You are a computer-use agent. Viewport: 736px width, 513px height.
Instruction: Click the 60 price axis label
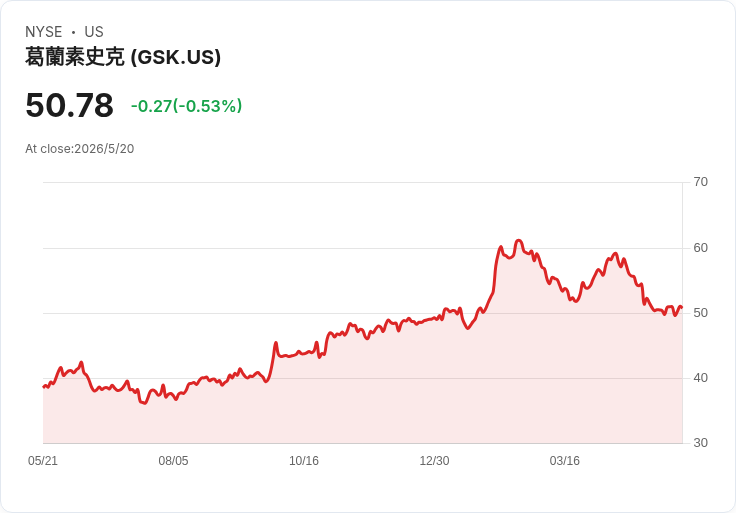(700, 248)
